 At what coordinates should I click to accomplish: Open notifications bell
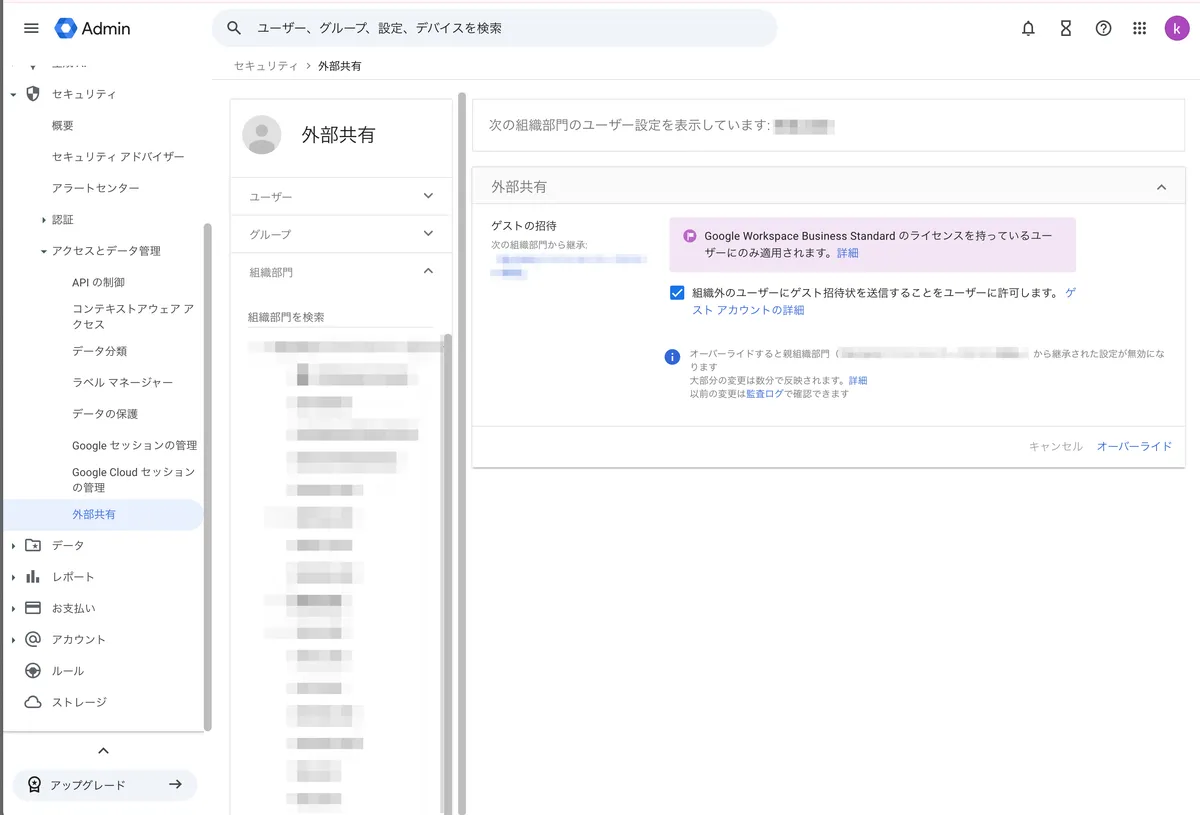coord(1028,28)
